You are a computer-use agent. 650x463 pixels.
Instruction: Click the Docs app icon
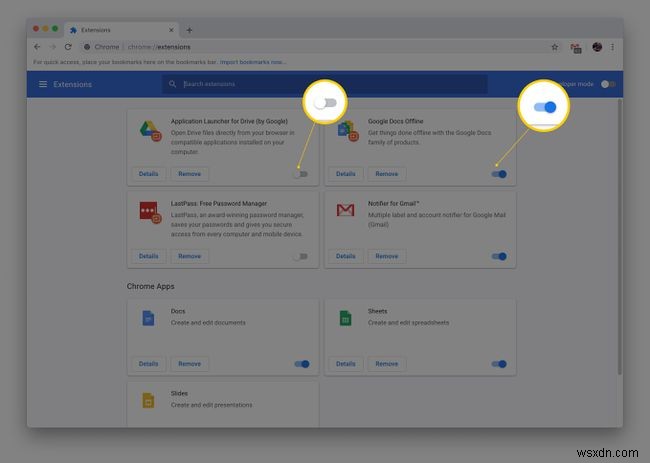pyautogui.click(x=148, y=318)
